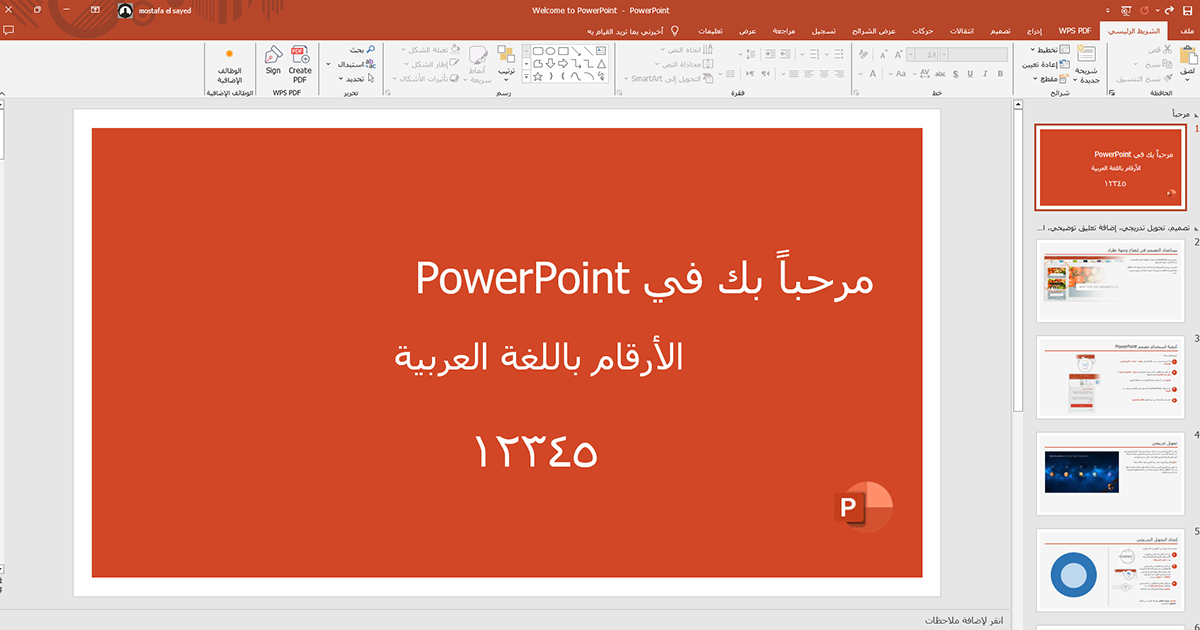Toggle Left-to-Right text direction
This screenshot has width=1200, height=630.
tap(750, 74)
